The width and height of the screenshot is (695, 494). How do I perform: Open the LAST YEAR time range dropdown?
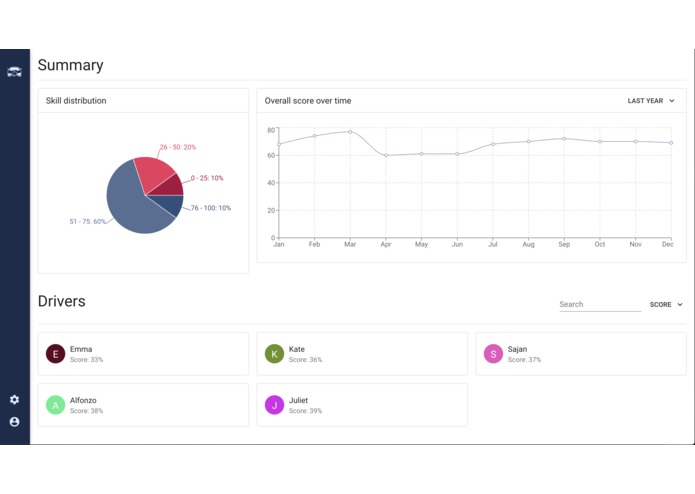[651, 101]
